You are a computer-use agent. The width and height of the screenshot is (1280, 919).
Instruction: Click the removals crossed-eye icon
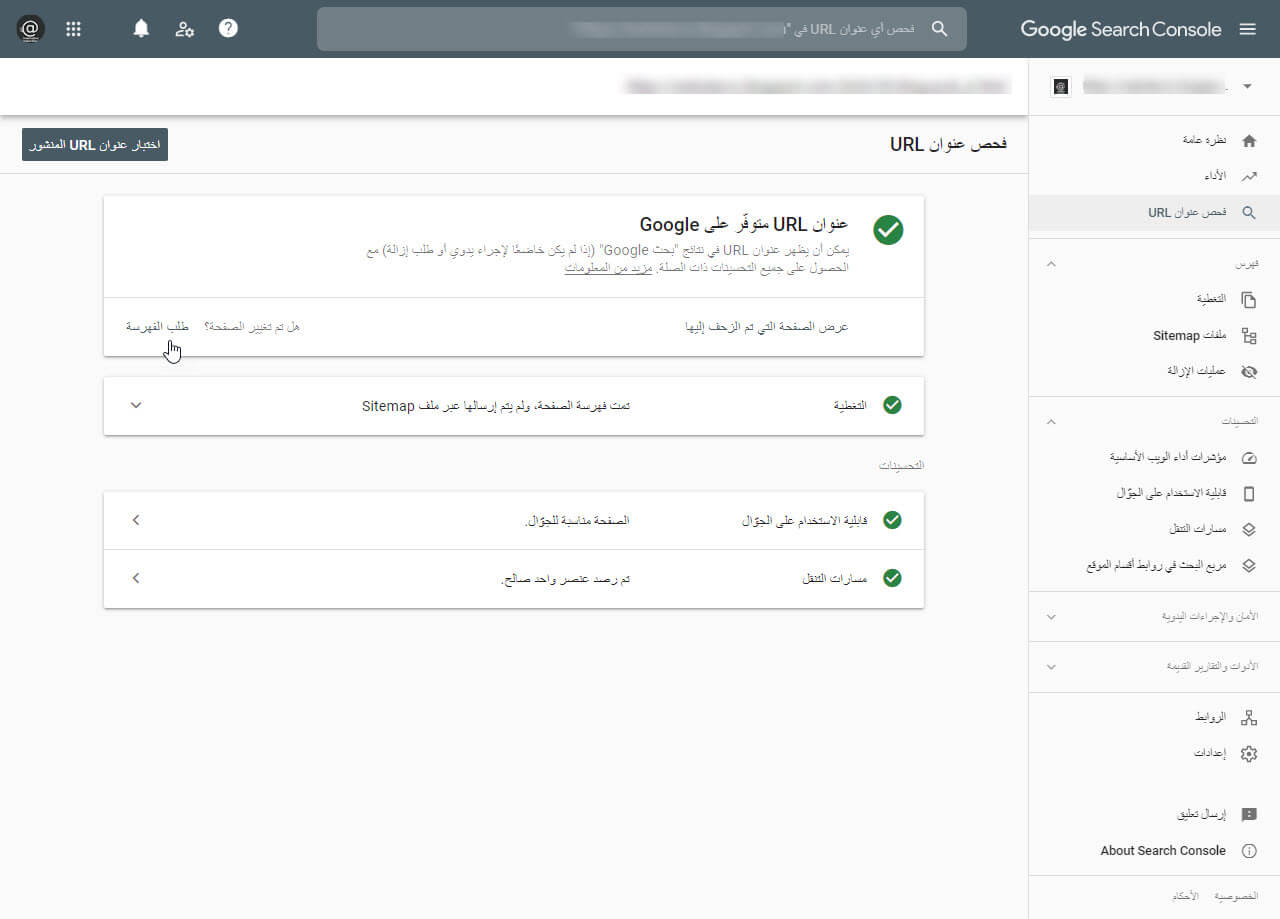tap(1248, 371)
